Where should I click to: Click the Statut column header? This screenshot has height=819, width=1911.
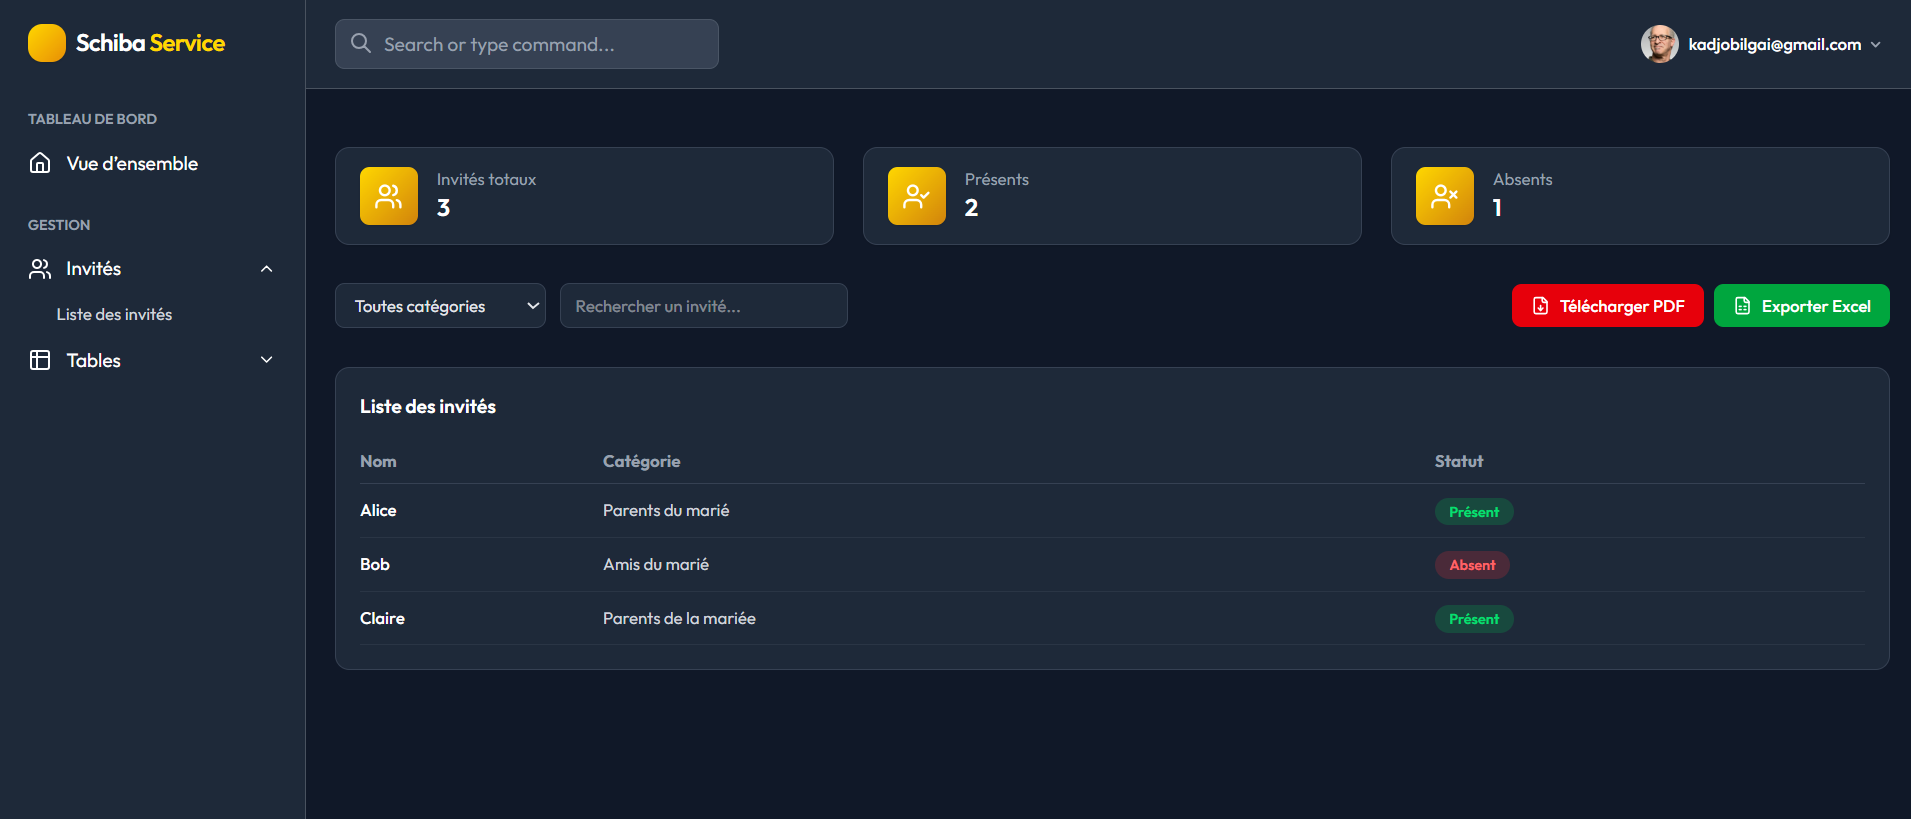pos(1459,461)
